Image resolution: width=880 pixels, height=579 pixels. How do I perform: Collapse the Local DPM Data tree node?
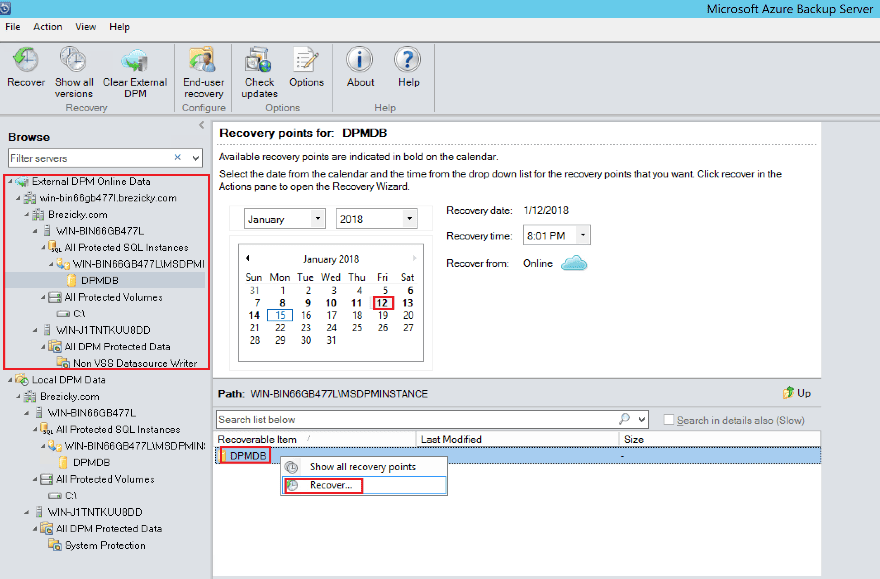click(x=10, y=380)
